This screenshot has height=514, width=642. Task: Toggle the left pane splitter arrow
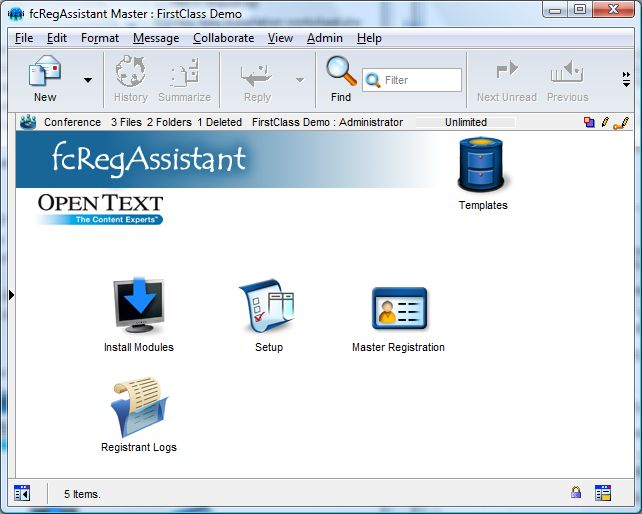point(11,294)
